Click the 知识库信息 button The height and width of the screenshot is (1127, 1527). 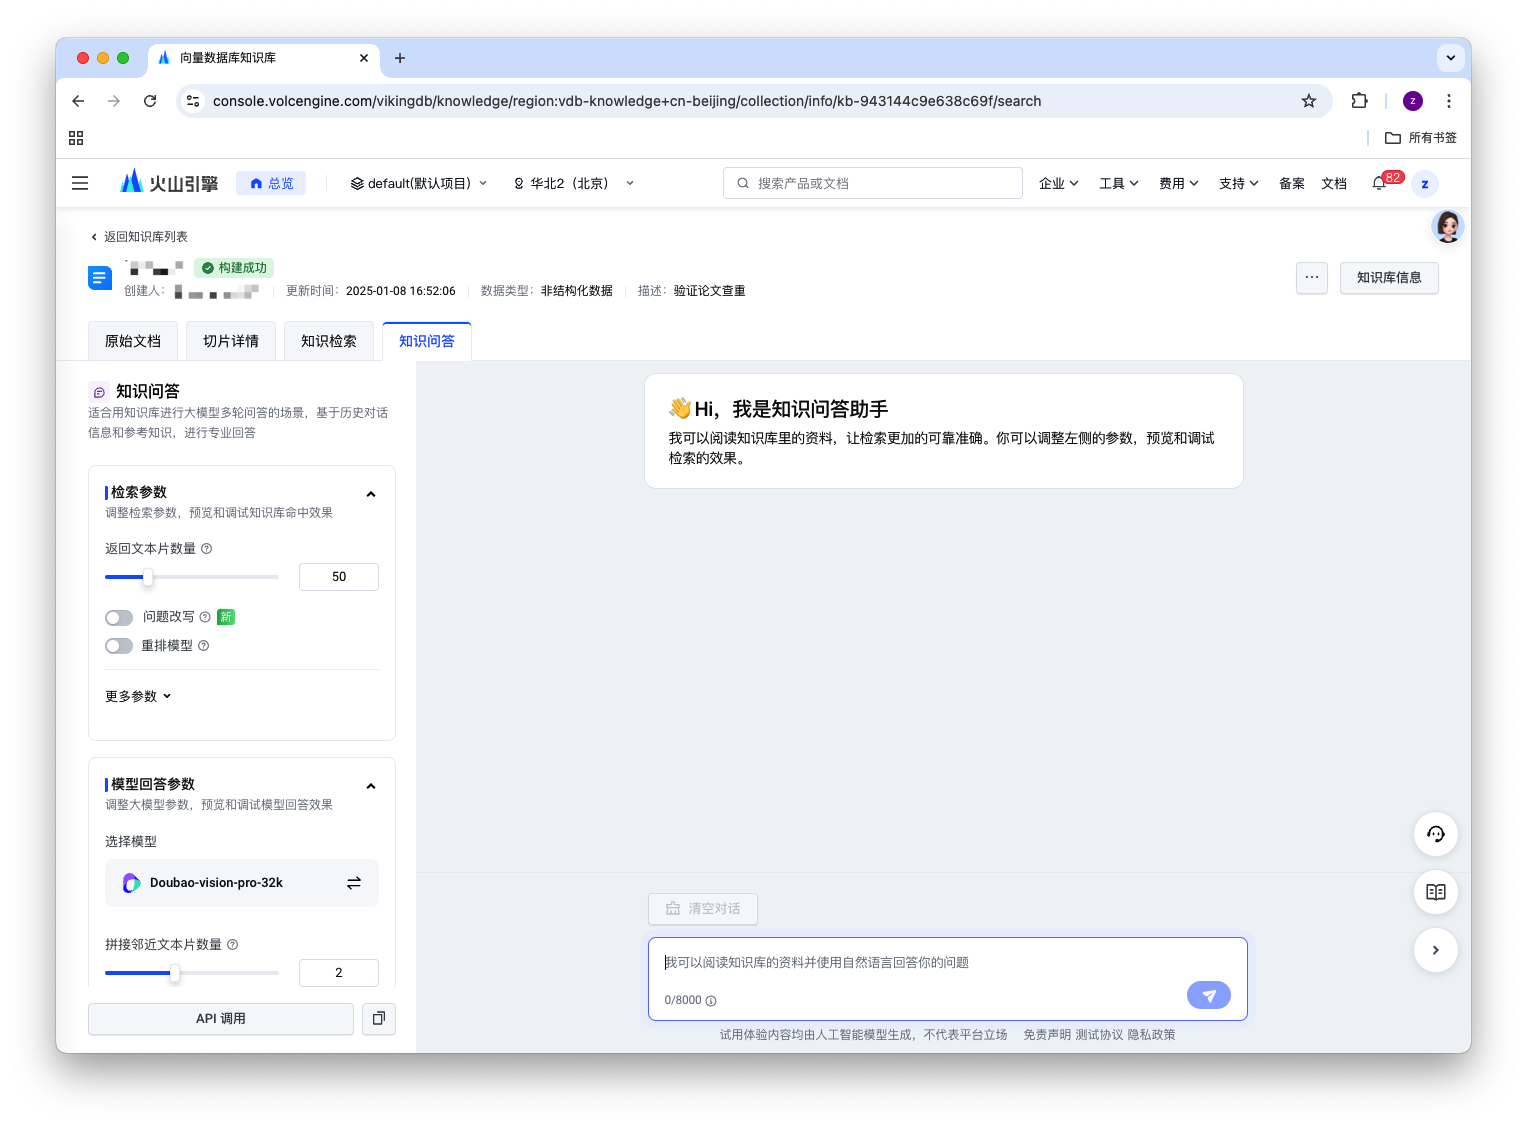pos(1389,277)
